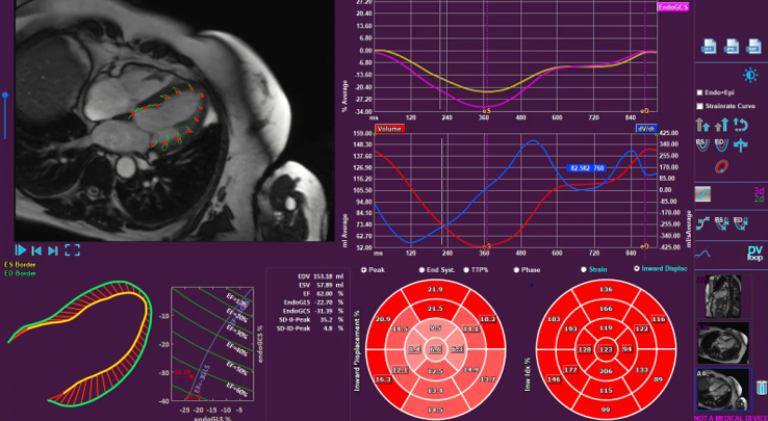This screenshot has height=421, width=768.
Task: Choose the Inward Displac radio option
Action: coord(637,269)
